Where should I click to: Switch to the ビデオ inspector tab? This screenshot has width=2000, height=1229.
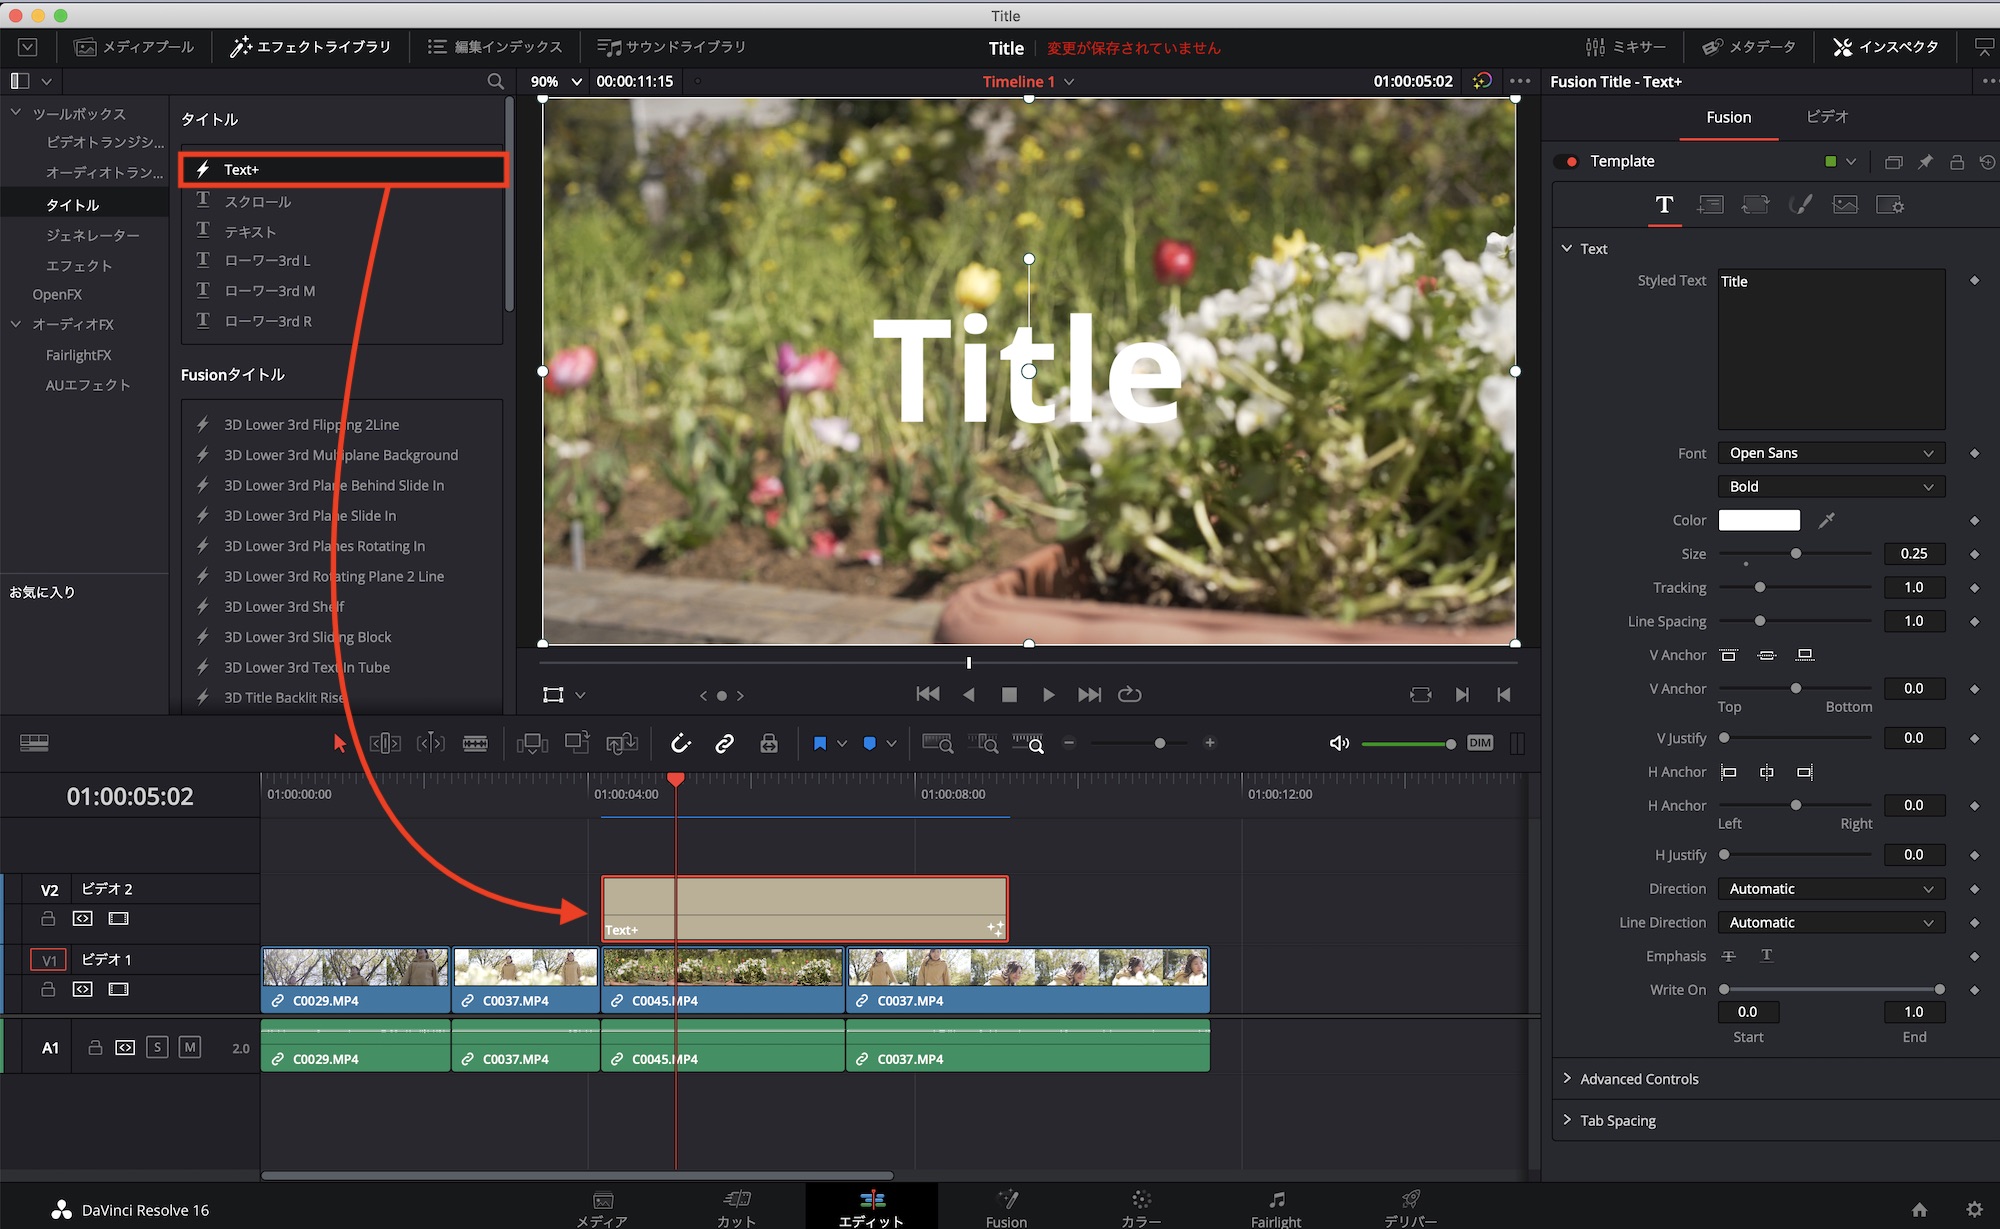[1827, 117]
